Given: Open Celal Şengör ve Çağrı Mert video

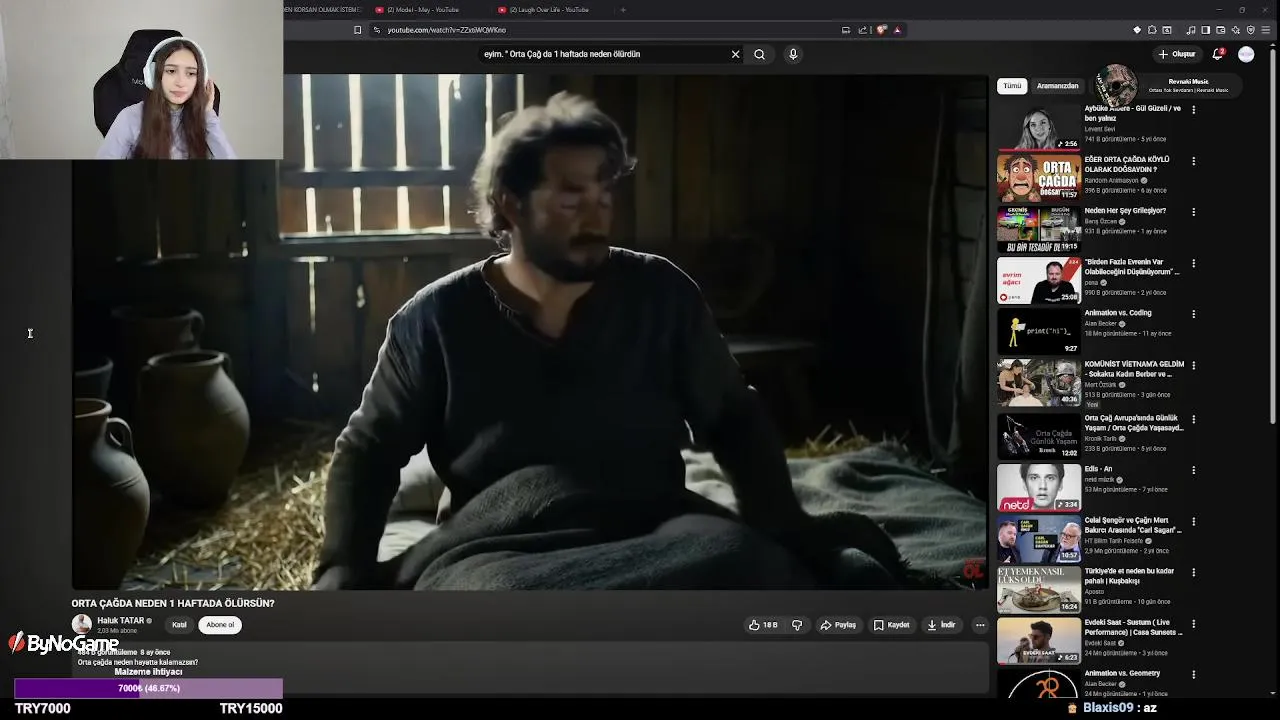Looking at the screenshot, I should pos(1038,539).
